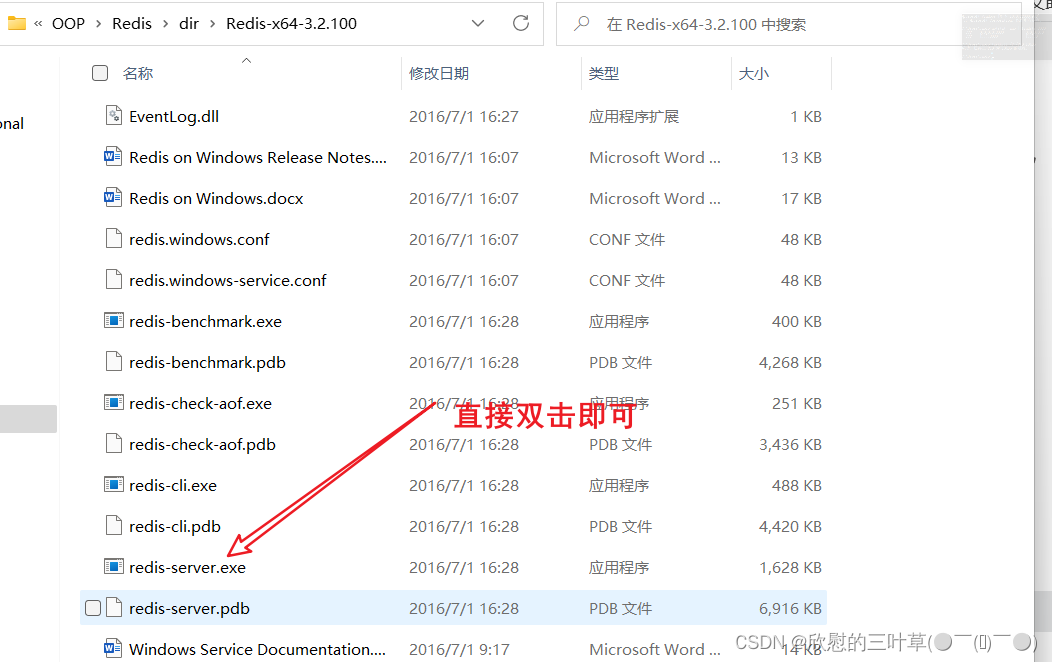Click the 1,628 KB size of redis-server.exe
The height and width of the screenshot is (662, 1052).
click(790, 567)
